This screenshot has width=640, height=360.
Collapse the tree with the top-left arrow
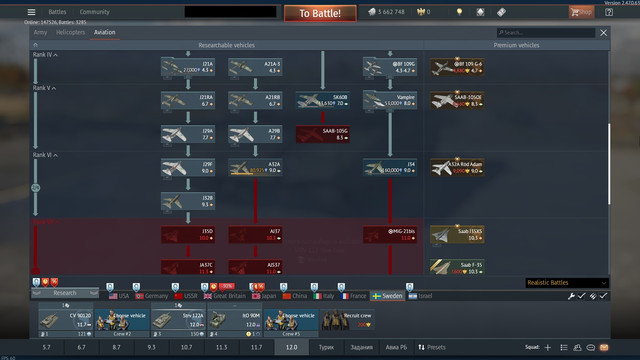(36, 45)
